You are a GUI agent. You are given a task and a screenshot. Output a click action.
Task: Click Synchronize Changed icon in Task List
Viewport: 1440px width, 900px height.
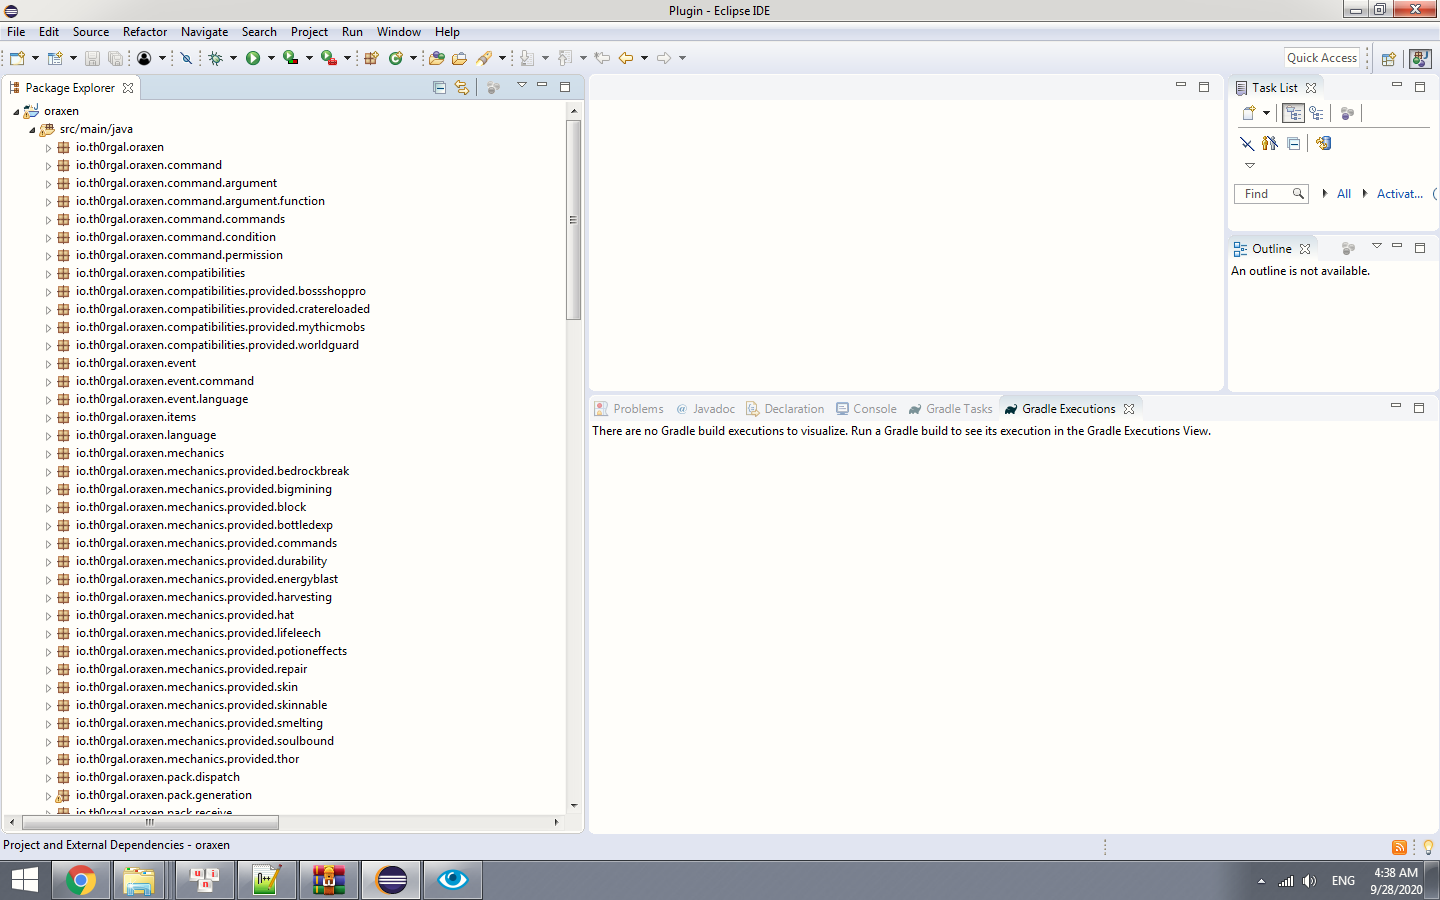tap(1323, 143)
